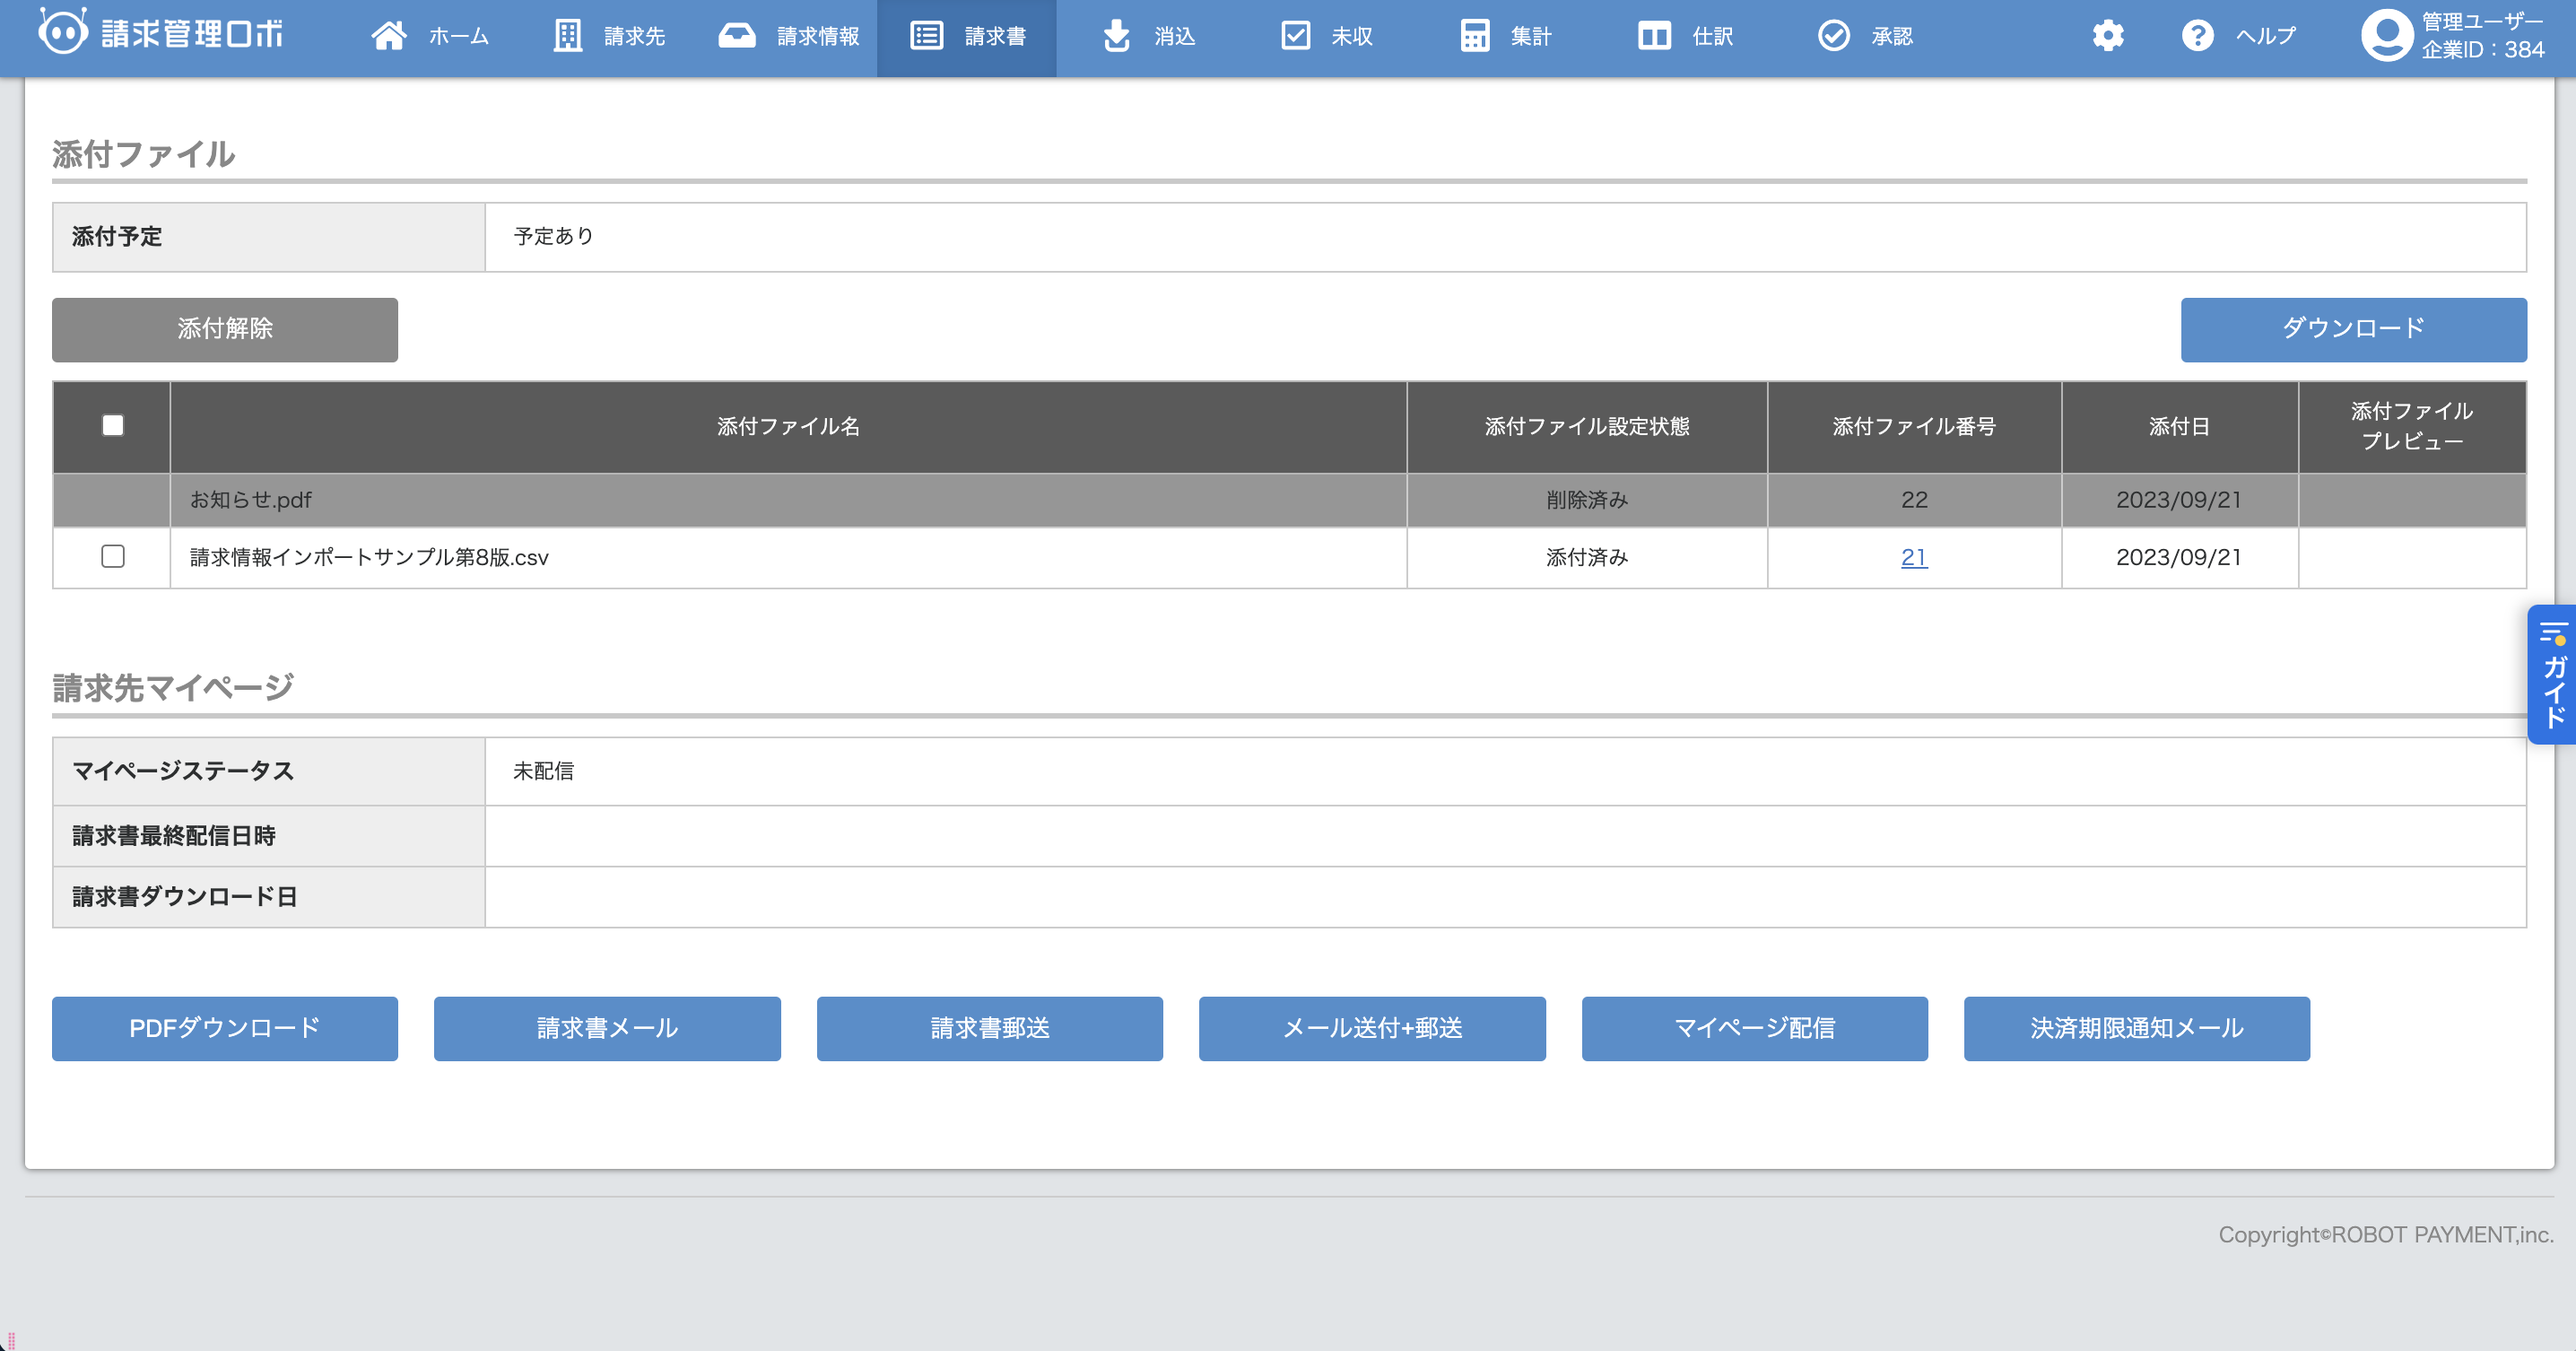The height and width of the screenshot is (1351, 2576).
Task: Click the 承認 checkmark circle icon
Action: point(1833,36)
